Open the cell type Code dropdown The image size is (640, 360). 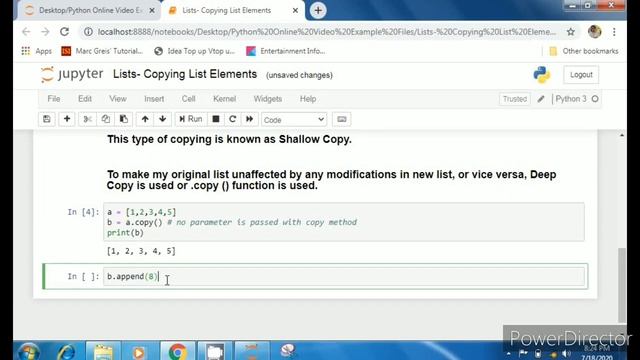click(x=293, y=120)
